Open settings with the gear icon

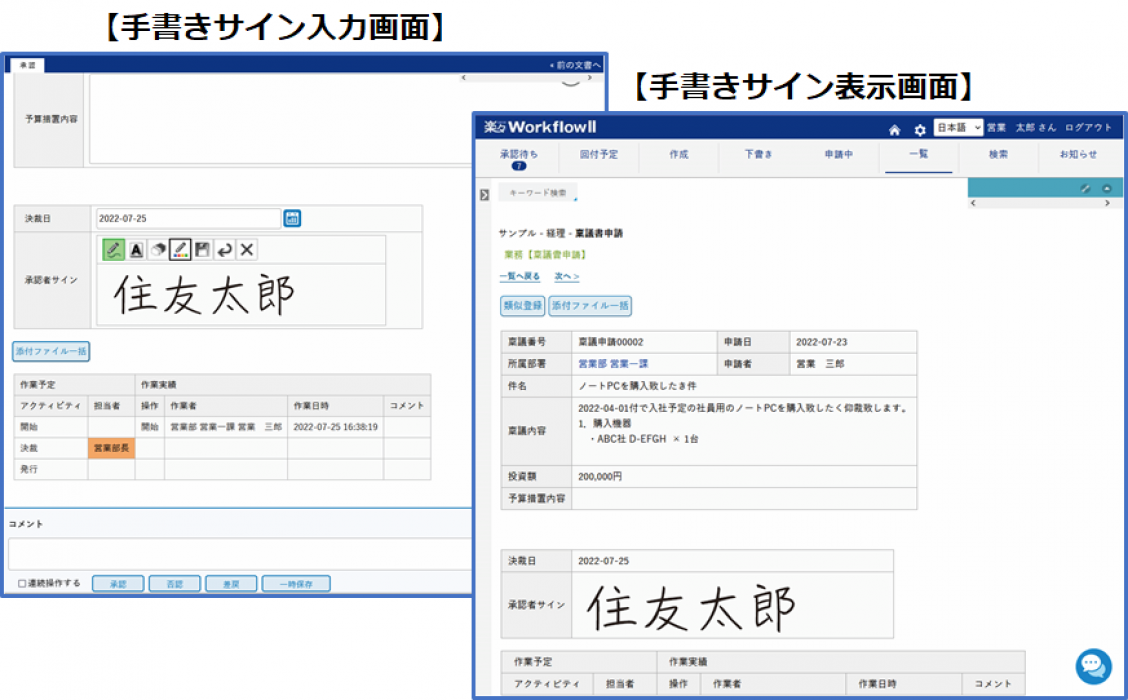pyautogui.click(x=919, y=129)
